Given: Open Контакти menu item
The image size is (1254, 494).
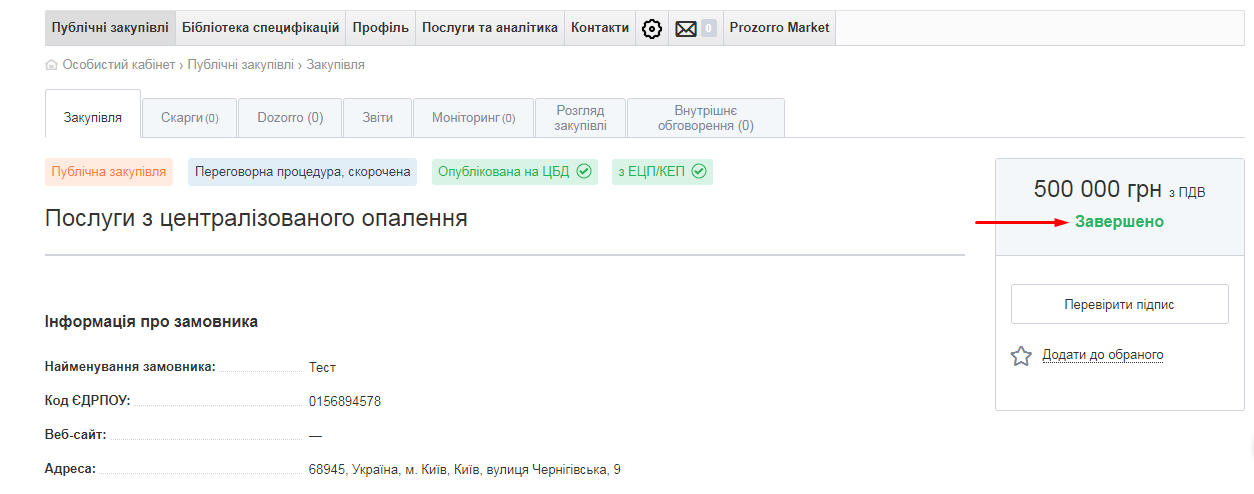Looking at the screenshot, I should coord(600,28).
